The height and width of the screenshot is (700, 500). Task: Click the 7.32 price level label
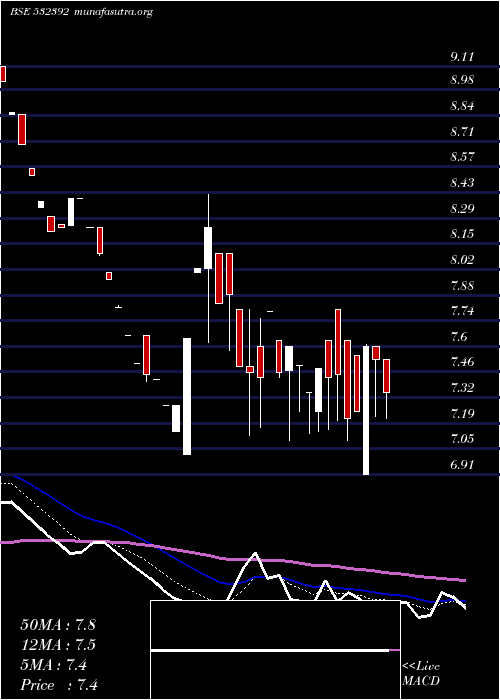tap(462, 387)
